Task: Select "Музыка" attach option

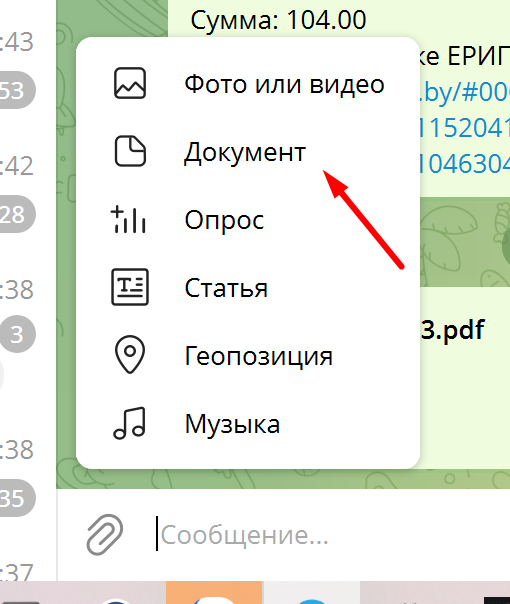Action: pyautogui.click(x=248, y=423)
